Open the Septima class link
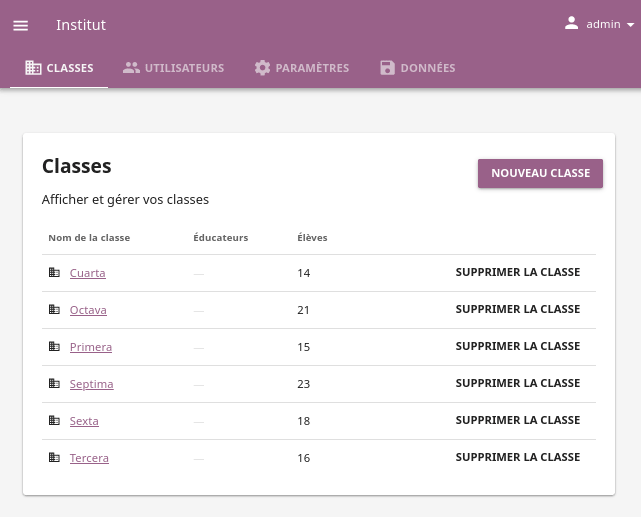 coord(92,384)
